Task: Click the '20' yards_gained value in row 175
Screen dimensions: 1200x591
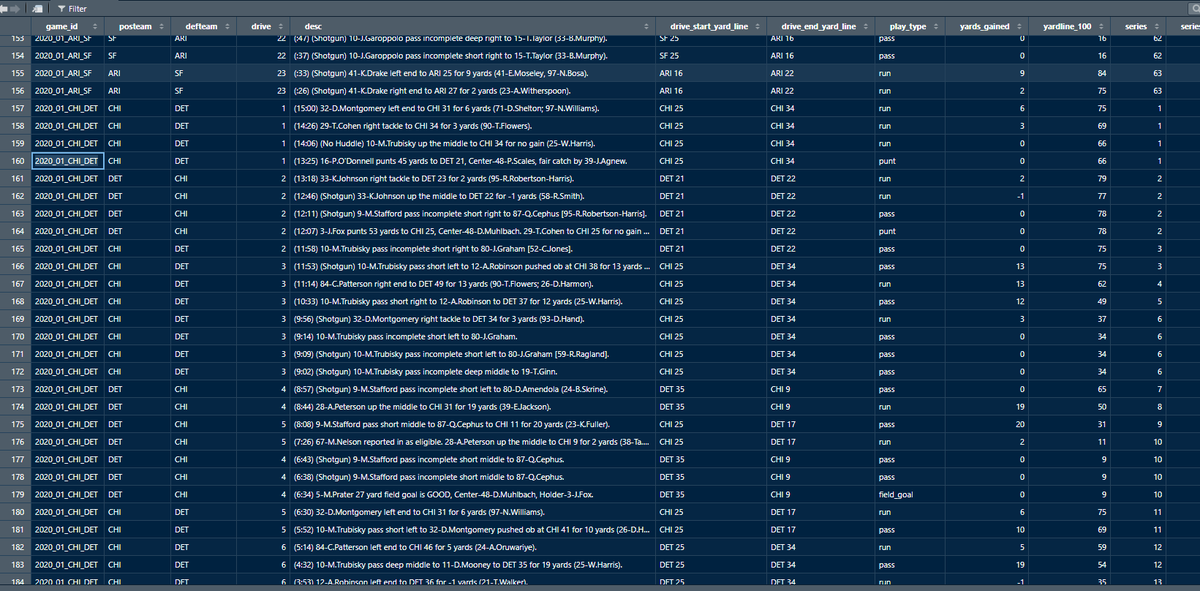Action: [1021, 425]
